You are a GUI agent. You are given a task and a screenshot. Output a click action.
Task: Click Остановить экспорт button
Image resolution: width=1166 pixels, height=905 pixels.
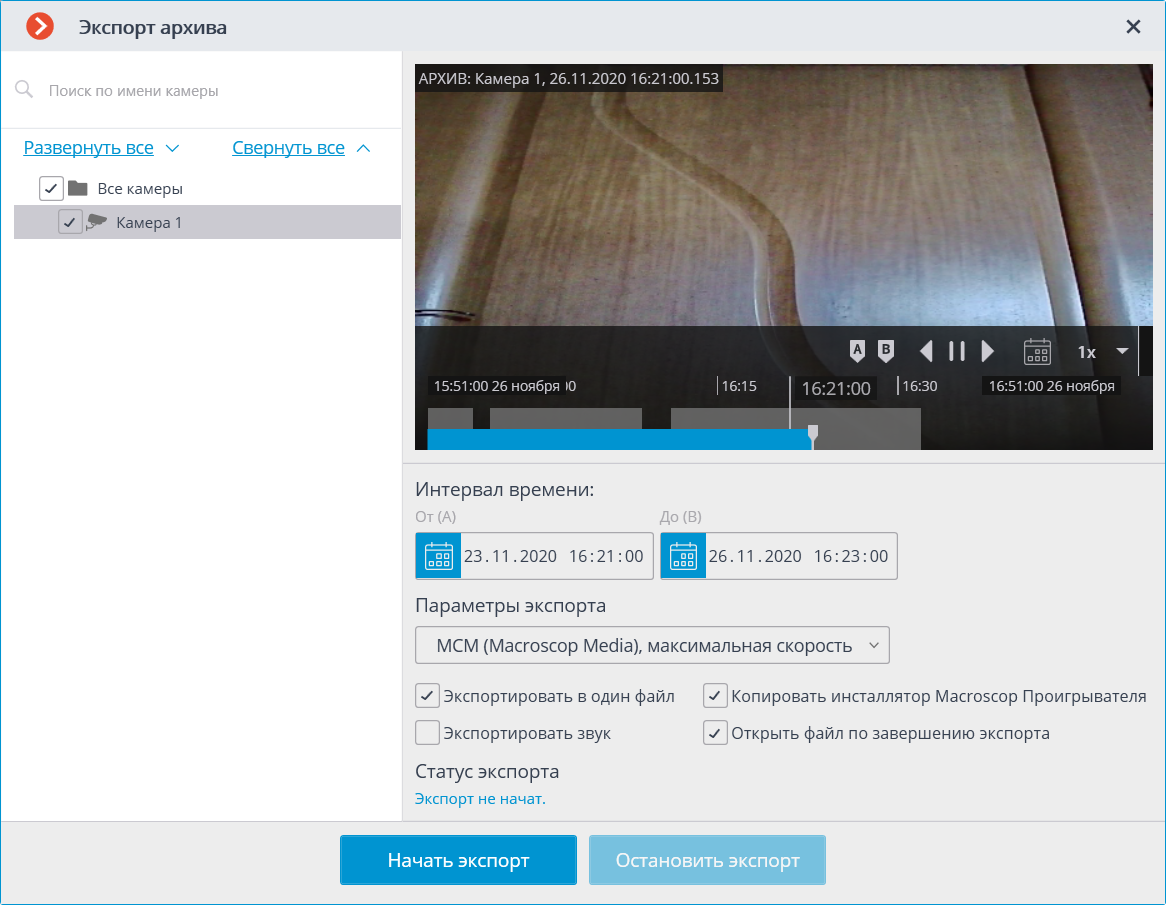tap(707, 860)
